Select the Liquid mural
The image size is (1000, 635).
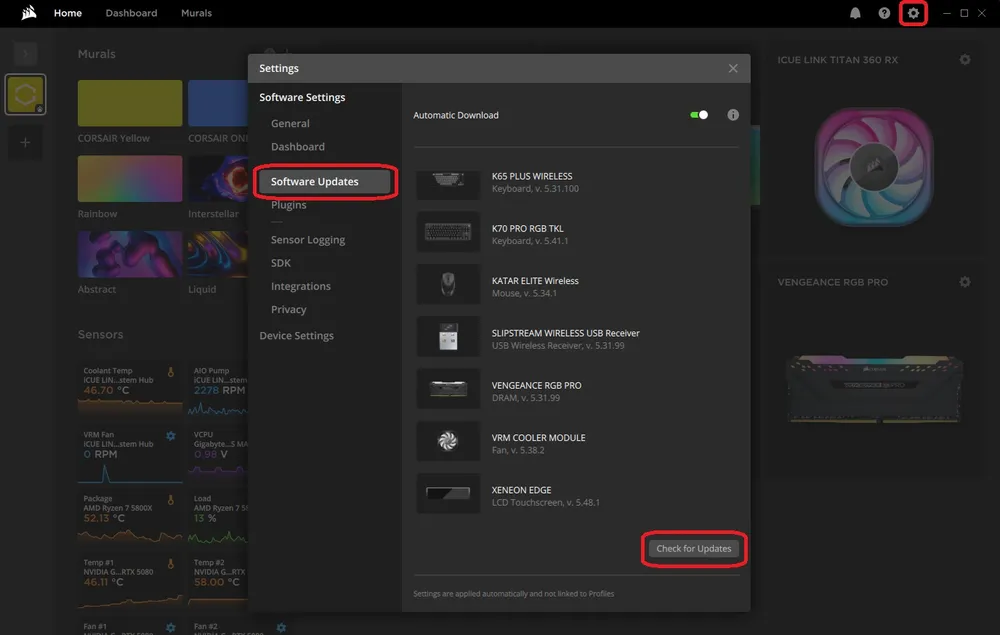[218, 254]
